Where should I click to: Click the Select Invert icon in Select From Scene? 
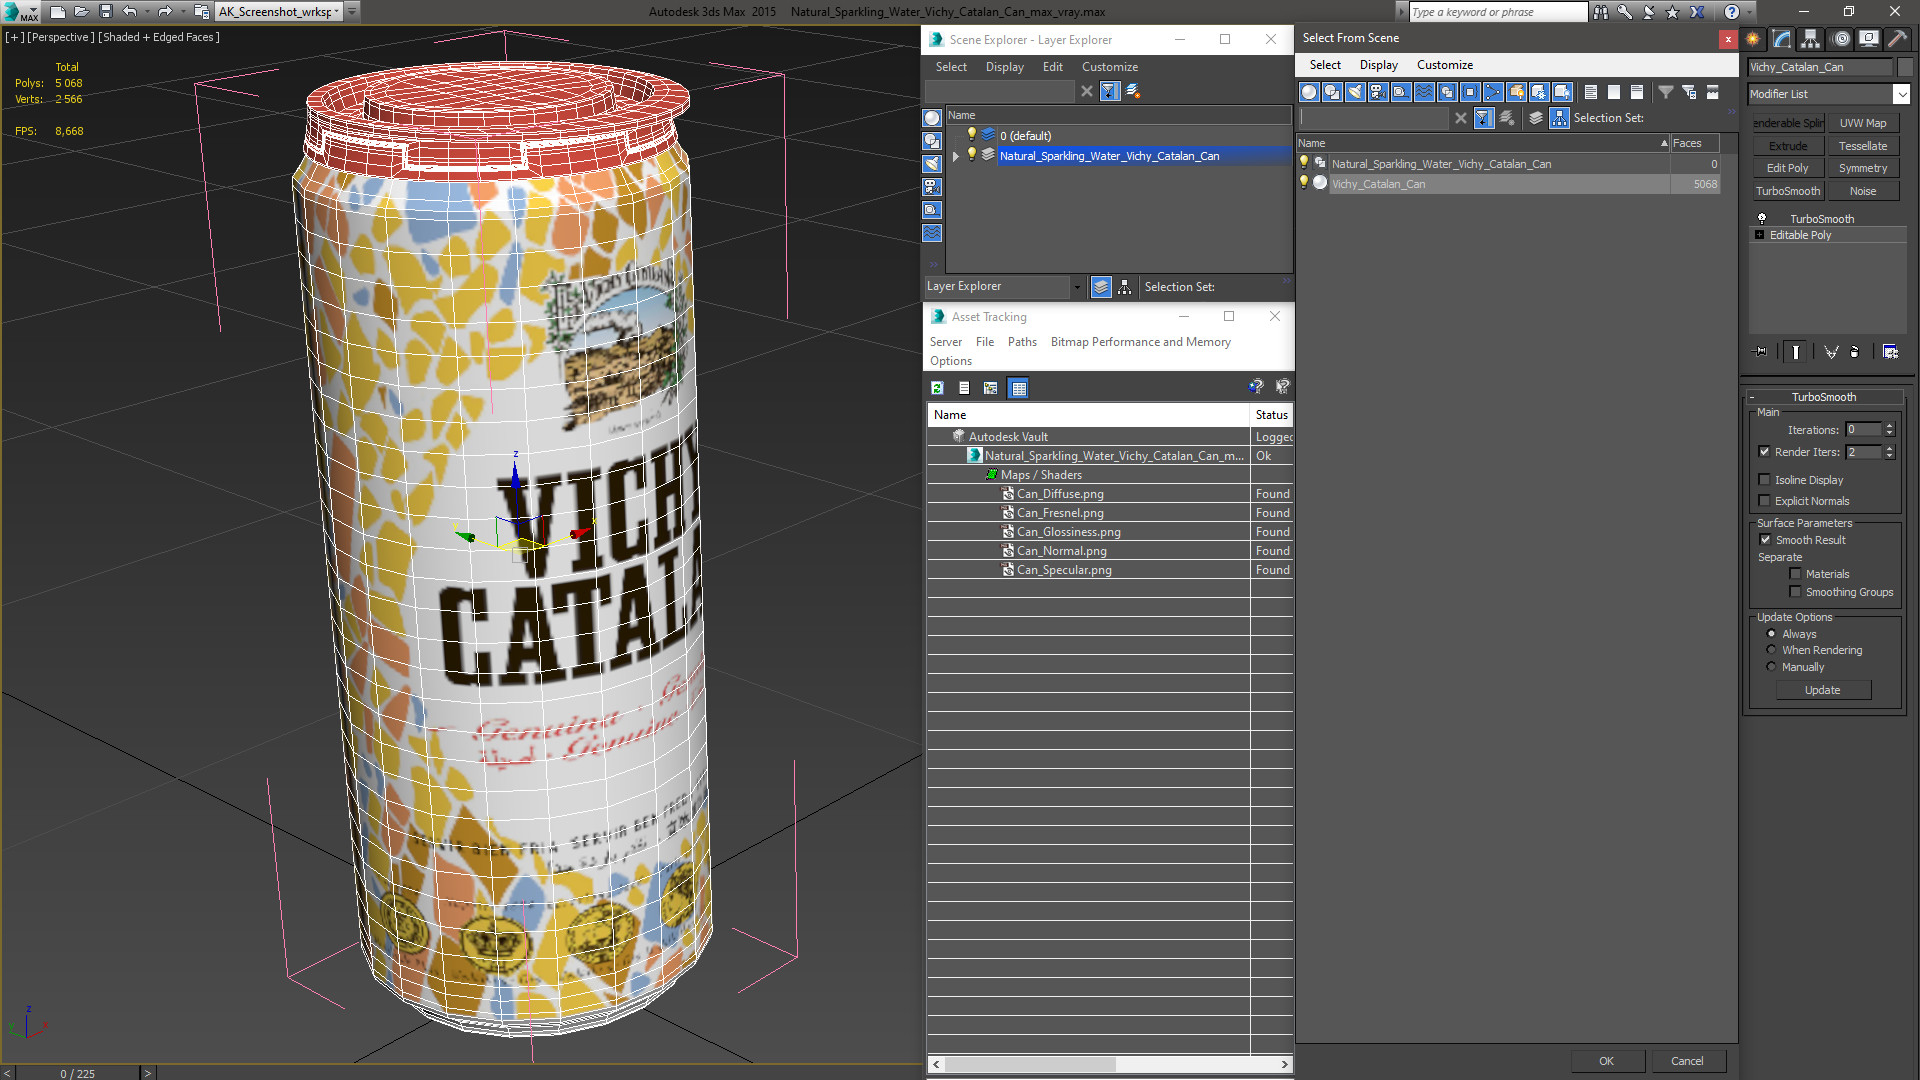(1637, 92)
